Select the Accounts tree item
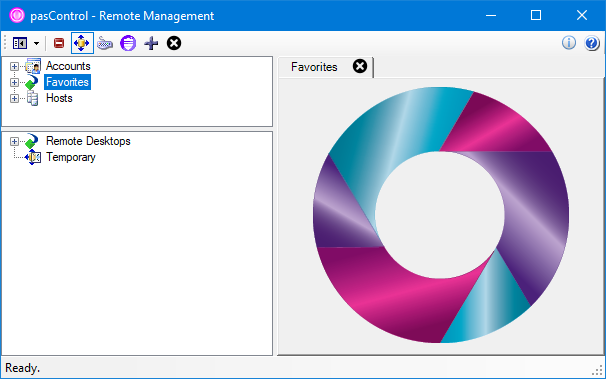The height and width of the screenshot is (379, 606). tap(68, 66)
